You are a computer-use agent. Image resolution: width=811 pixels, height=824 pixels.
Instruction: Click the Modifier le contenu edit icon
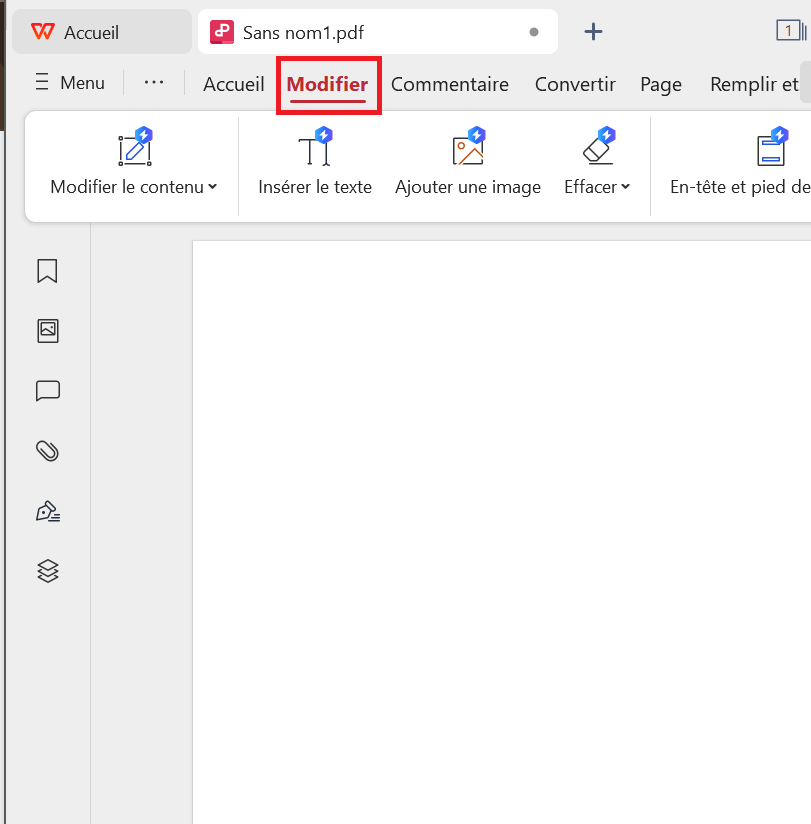pos(135,147)
